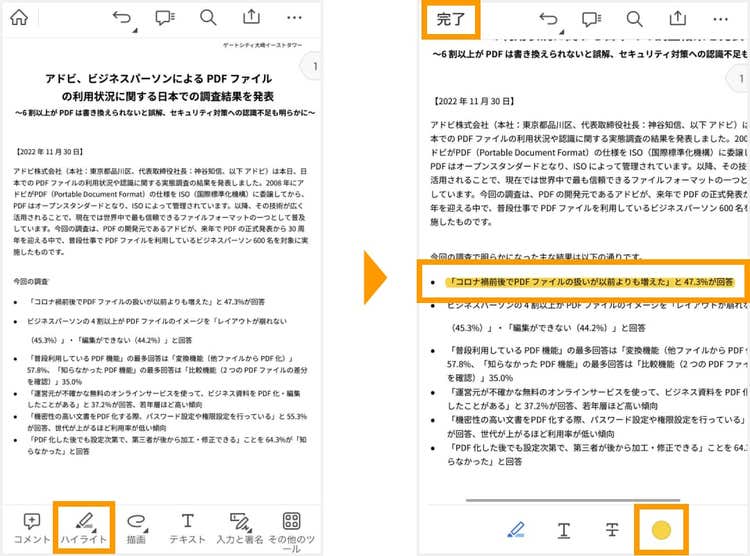Tap search magnifier in right screen

pyautogui.click(x=634, y=19)
